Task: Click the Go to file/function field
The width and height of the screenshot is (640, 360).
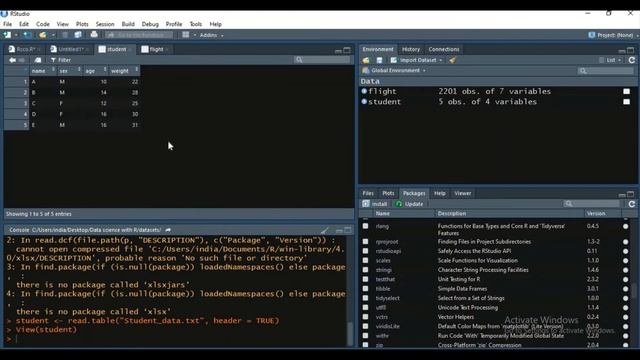Action: pyautogui.click(x=139, y=35)
